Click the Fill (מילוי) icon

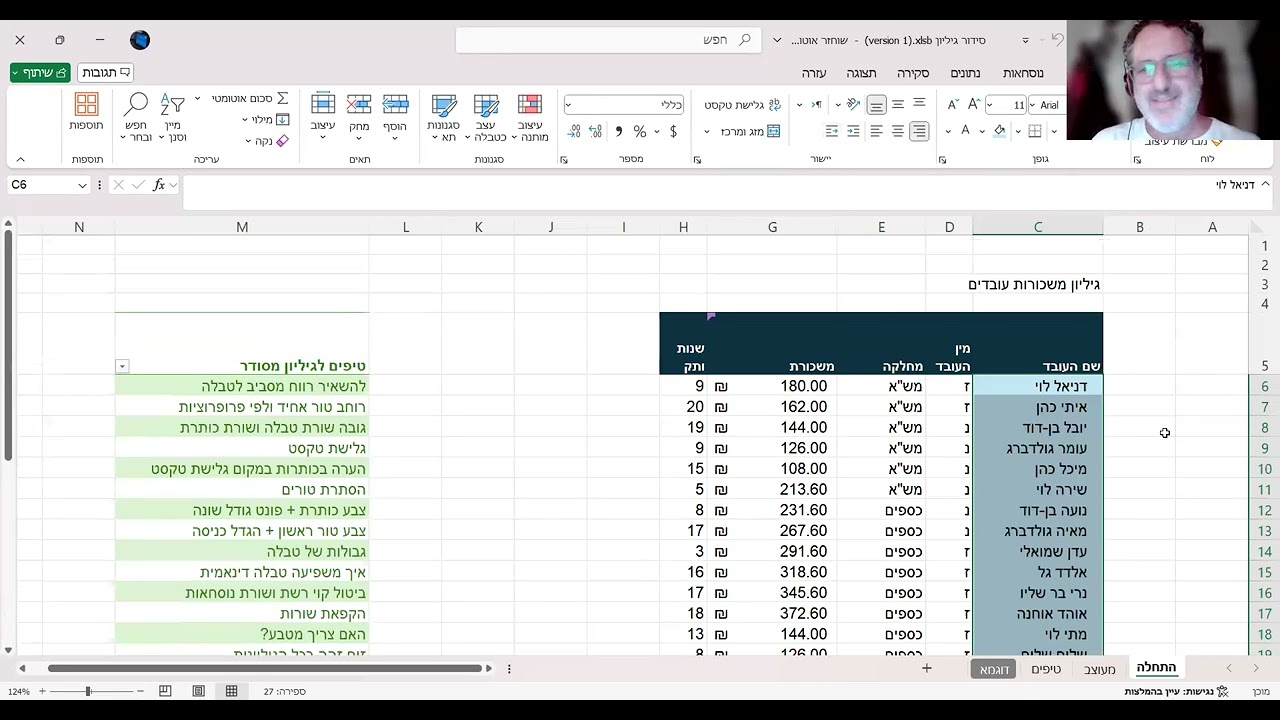click(282, 119)
